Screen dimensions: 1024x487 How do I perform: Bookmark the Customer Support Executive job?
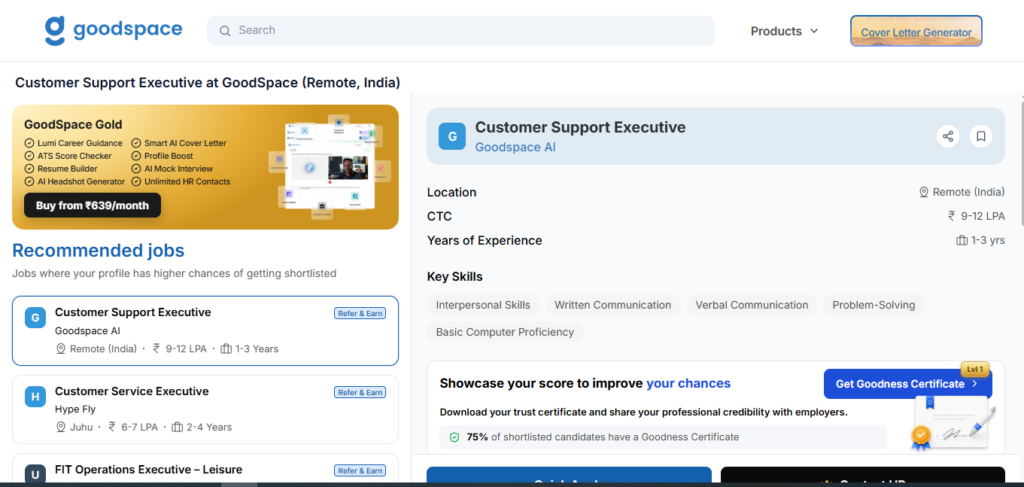click(981, 136)
